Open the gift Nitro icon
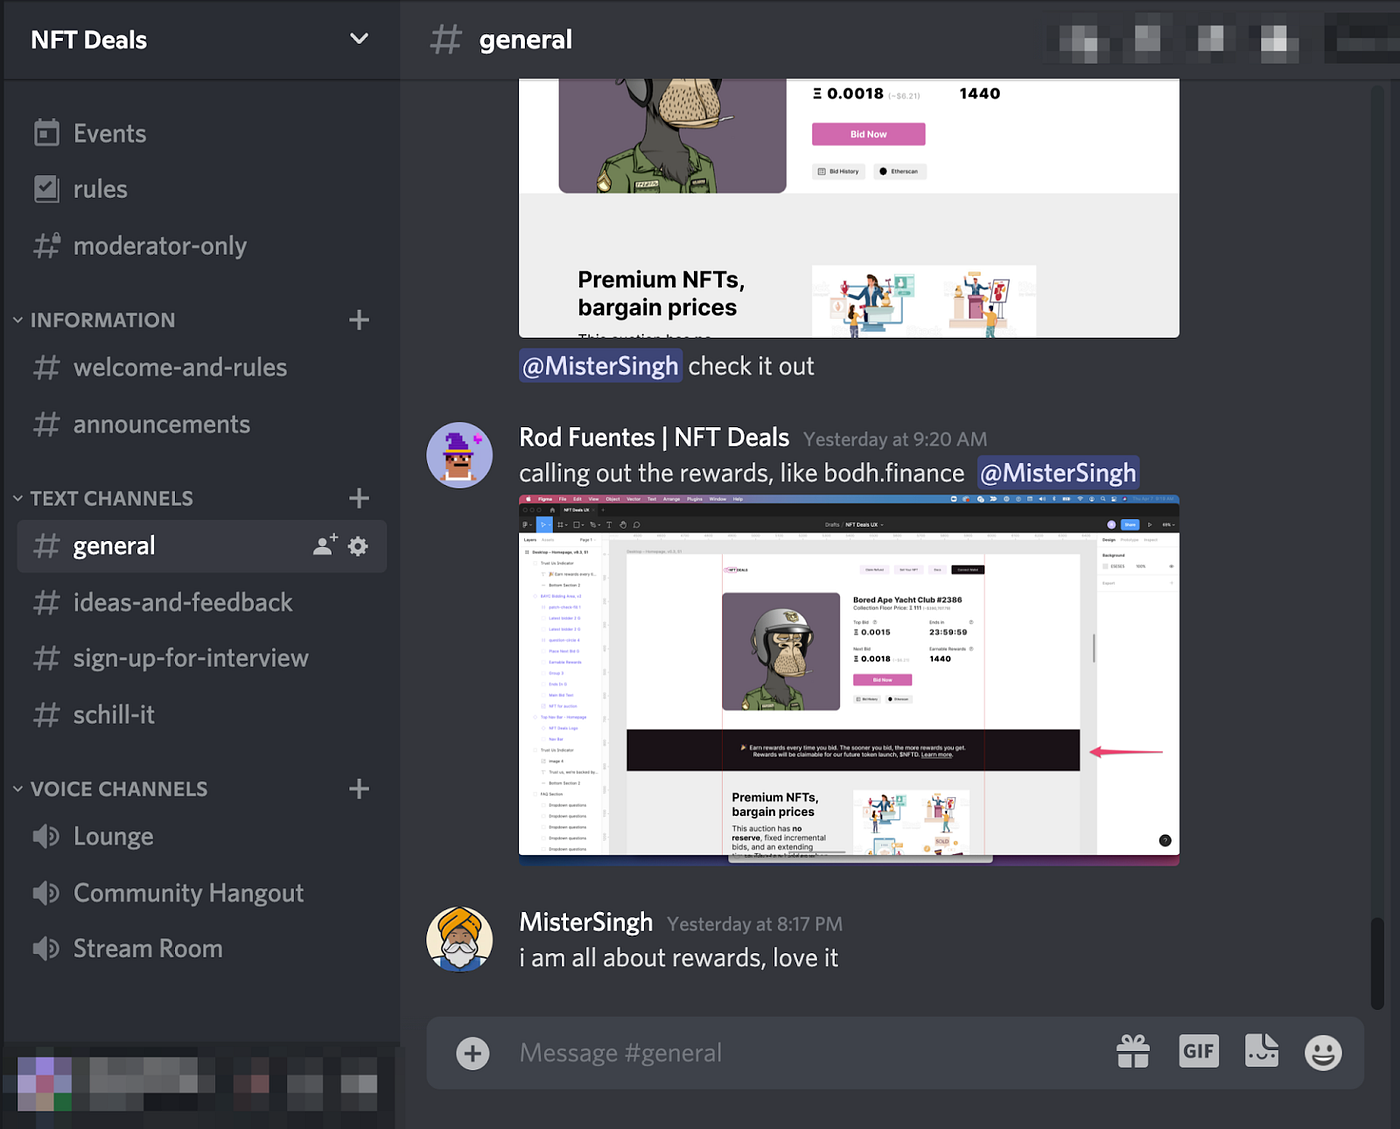 tap(1133, 1052)
